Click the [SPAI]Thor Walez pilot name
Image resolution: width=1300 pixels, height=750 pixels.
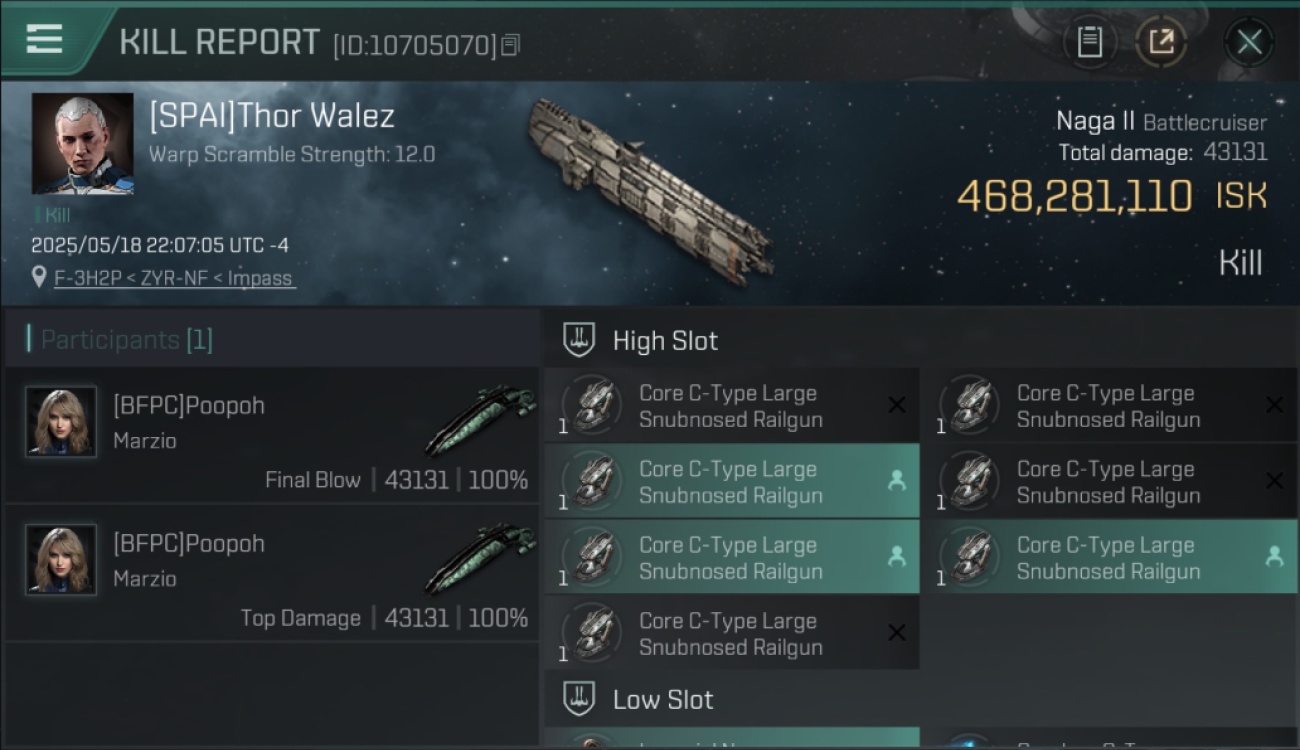coord(272,116)
